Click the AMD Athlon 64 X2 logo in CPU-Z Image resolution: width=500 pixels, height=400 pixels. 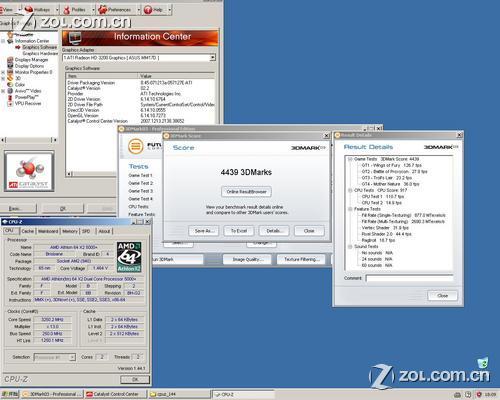pos(129,257)
